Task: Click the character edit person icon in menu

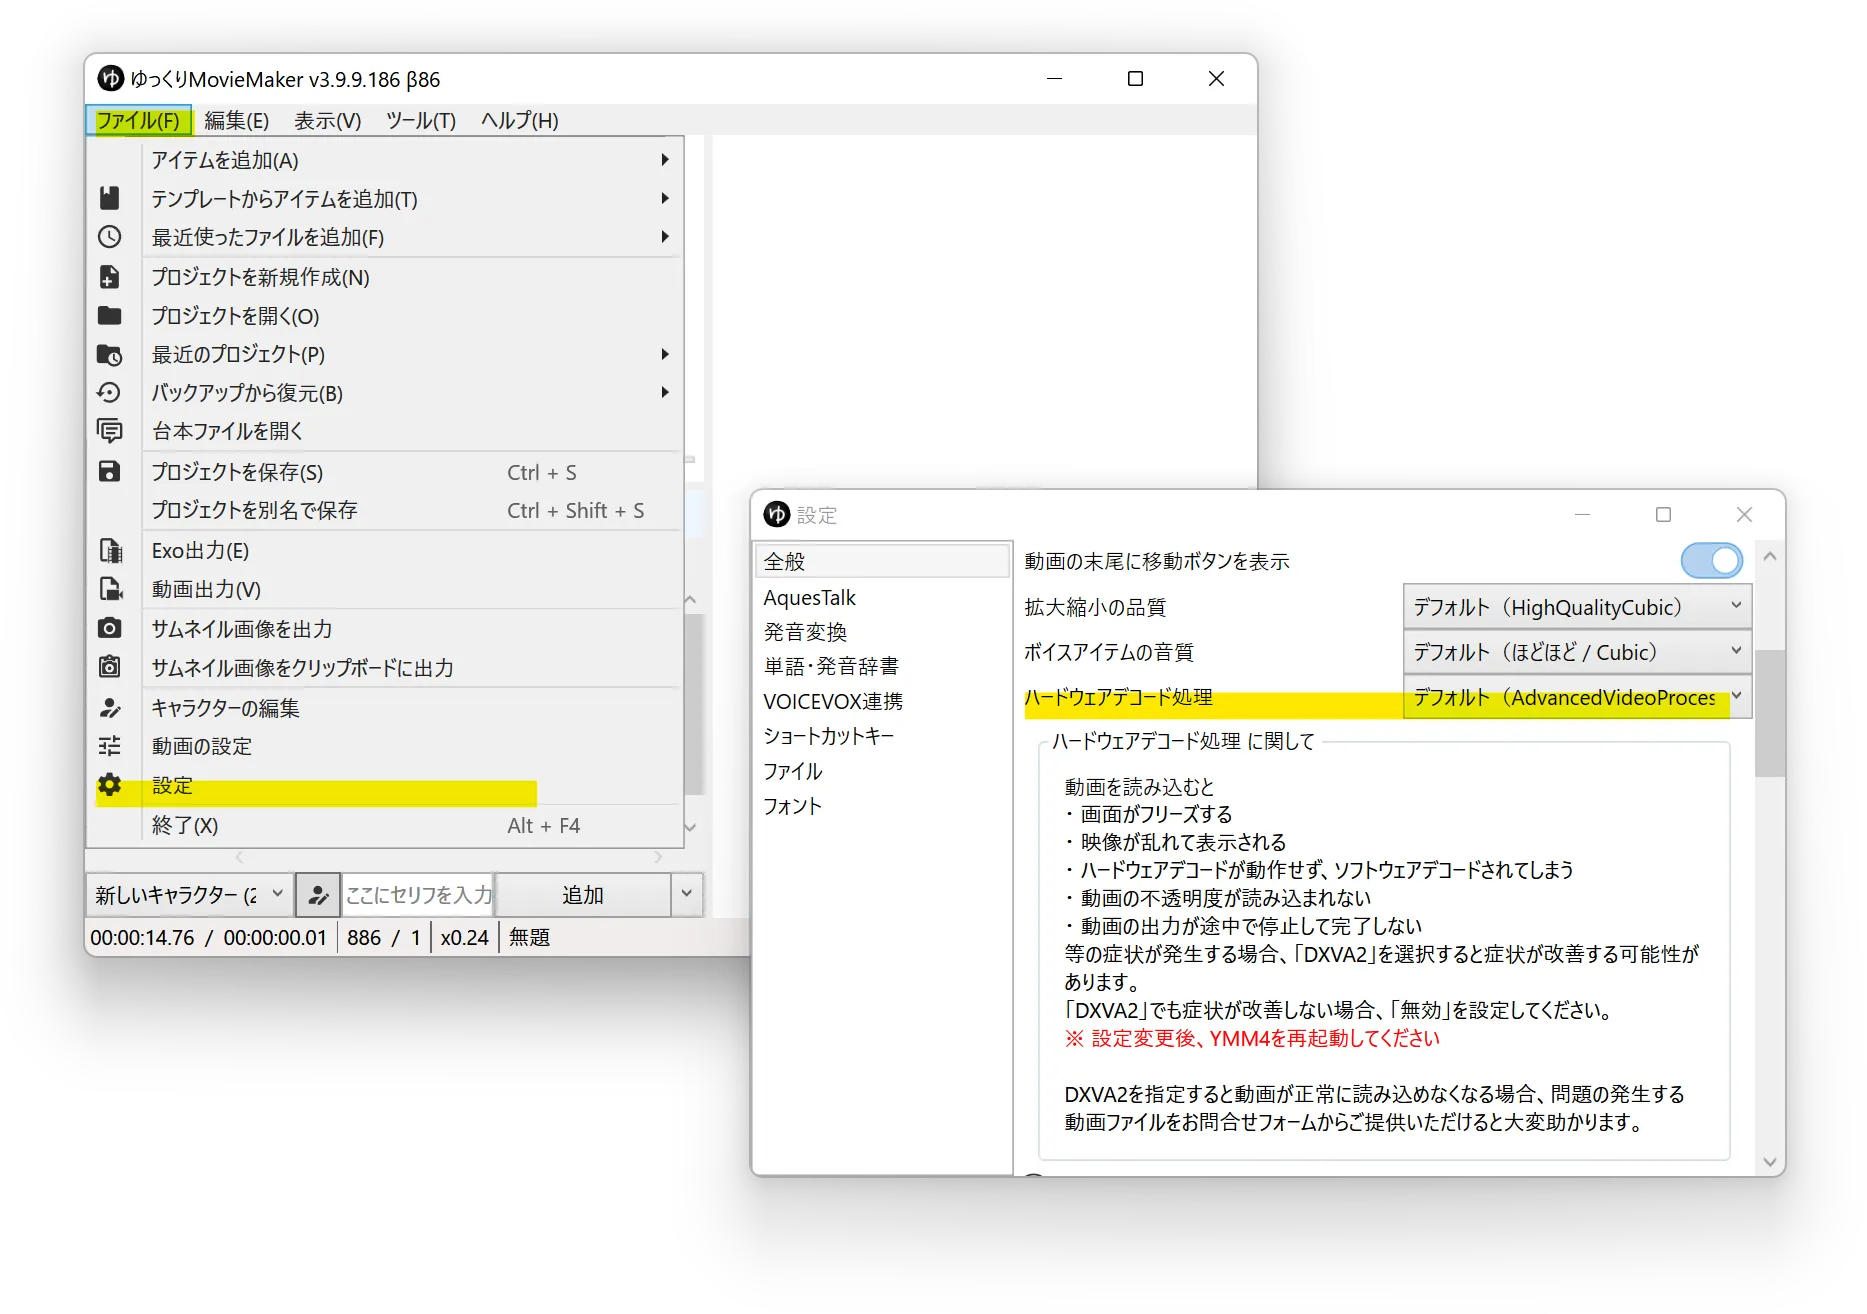Action: (110, 708)
